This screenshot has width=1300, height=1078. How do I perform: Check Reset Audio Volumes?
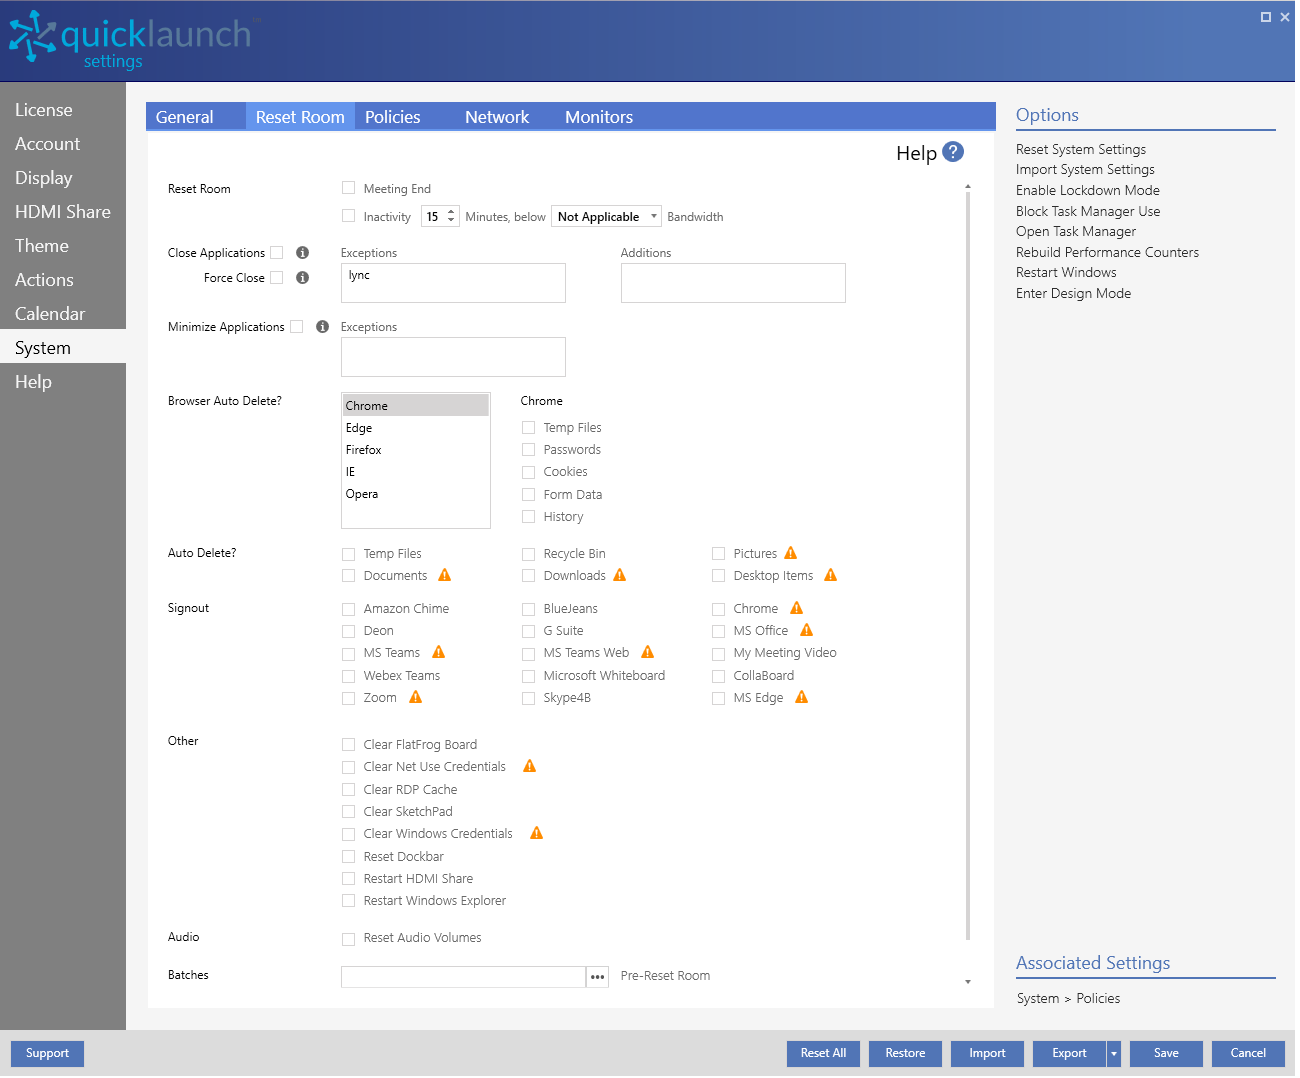(348, 939)
